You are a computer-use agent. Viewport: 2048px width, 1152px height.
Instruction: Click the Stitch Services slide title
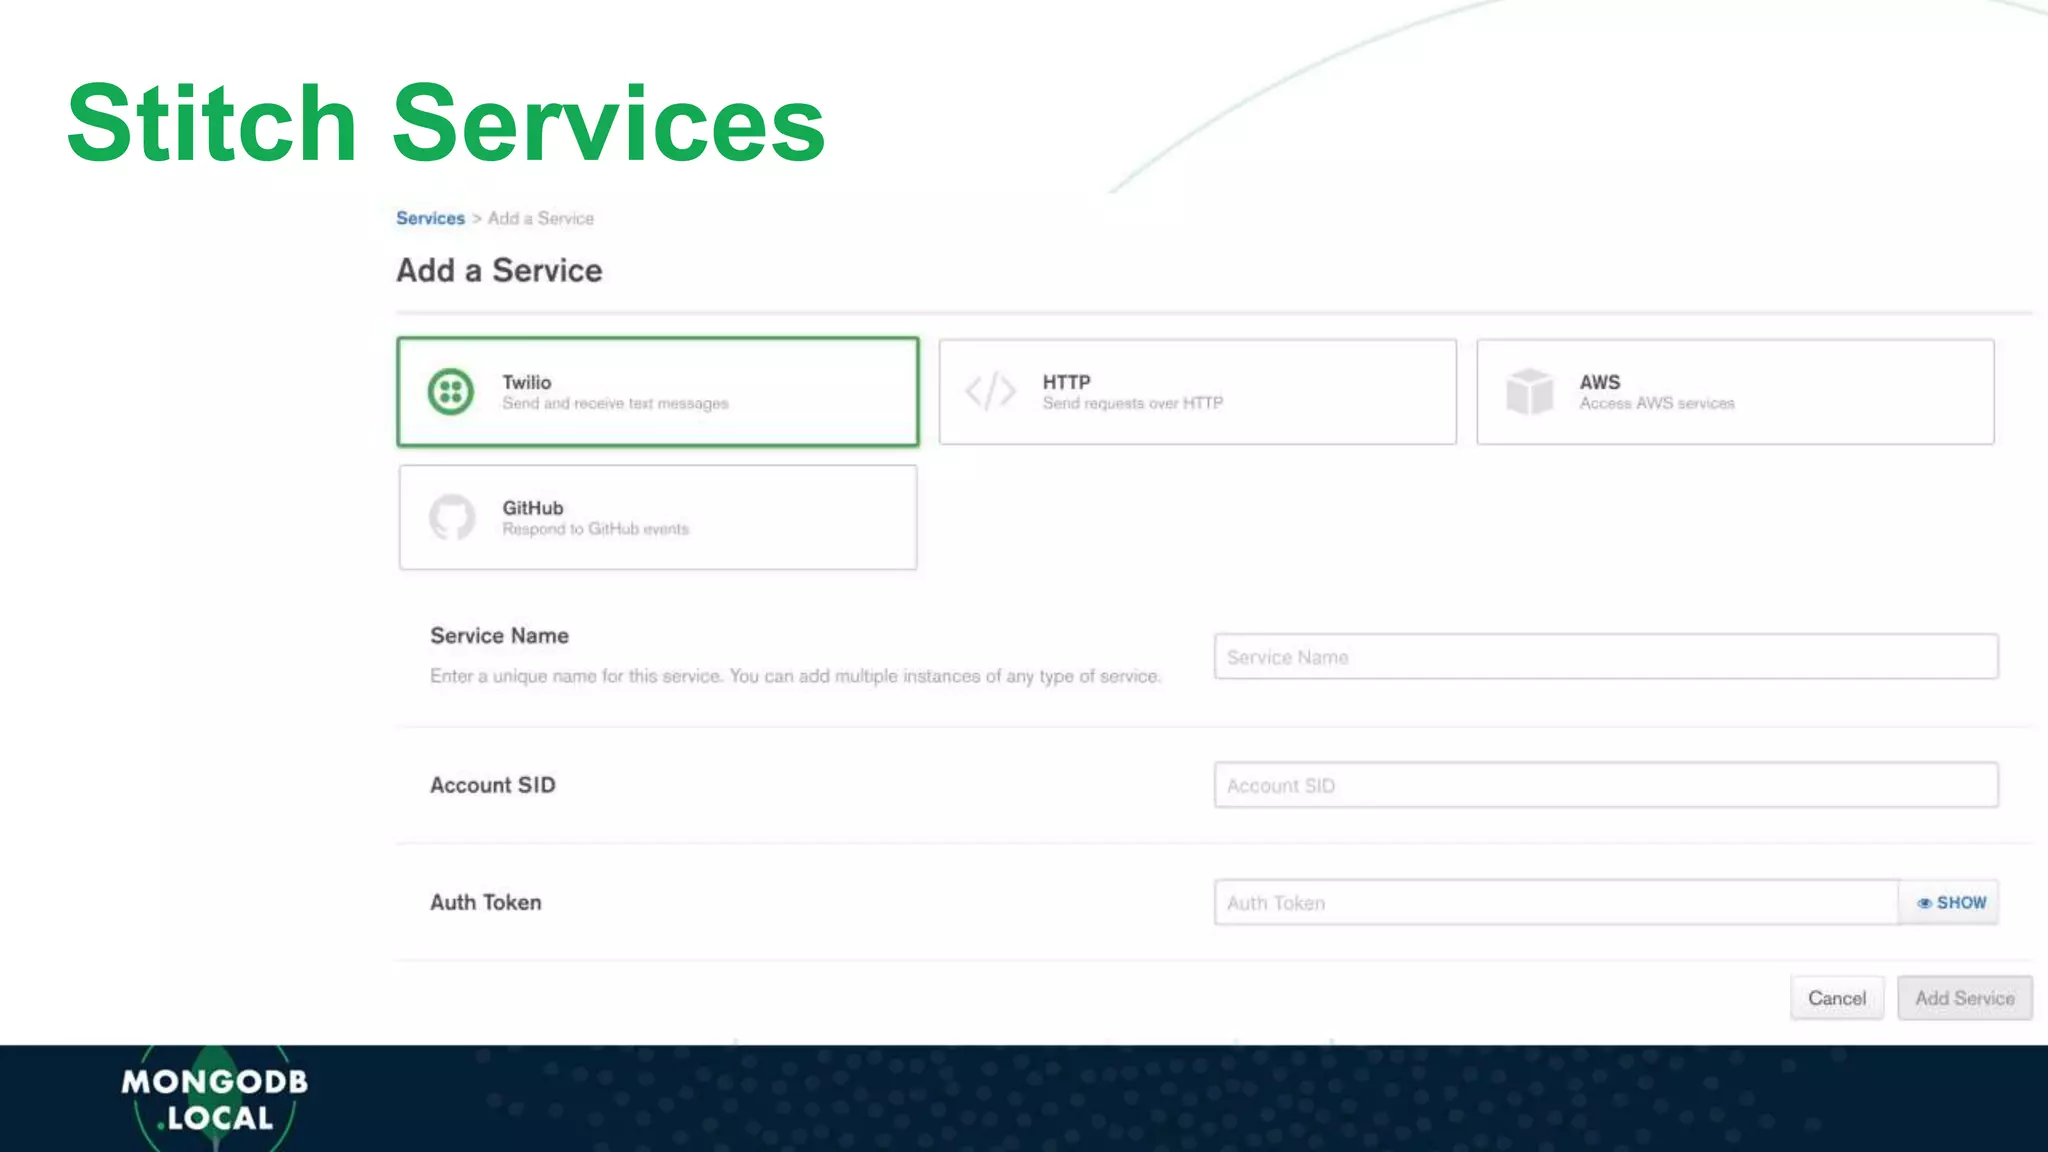[446, 123]
